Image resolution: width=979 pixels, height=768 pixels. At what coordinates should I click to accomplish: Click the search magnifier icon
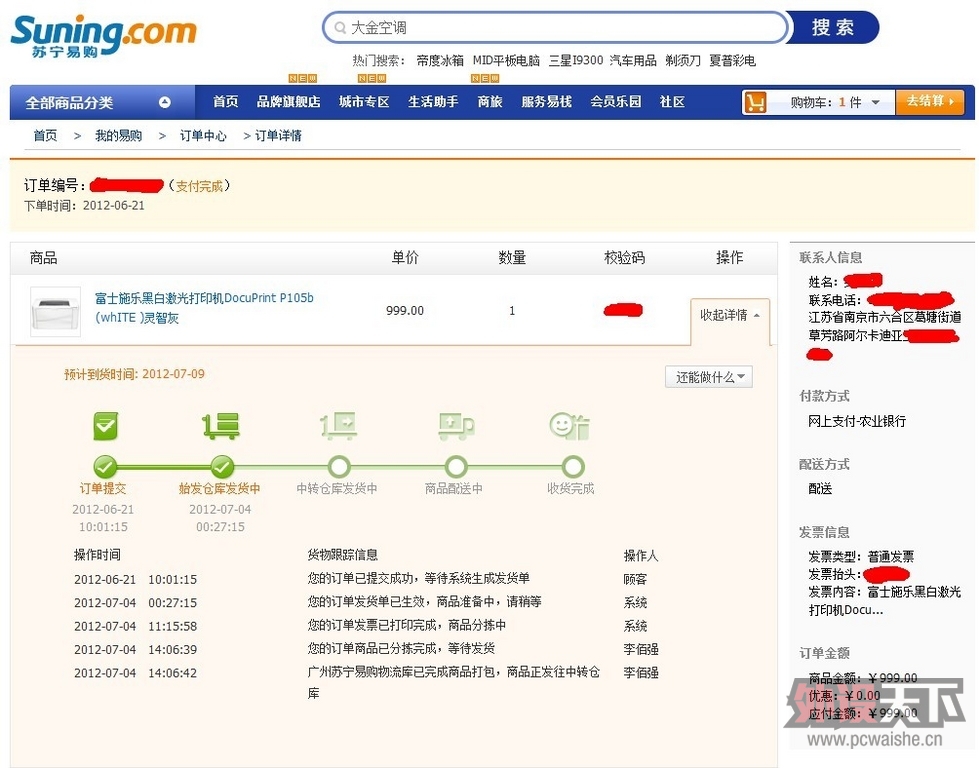click(x=340, y=27)
